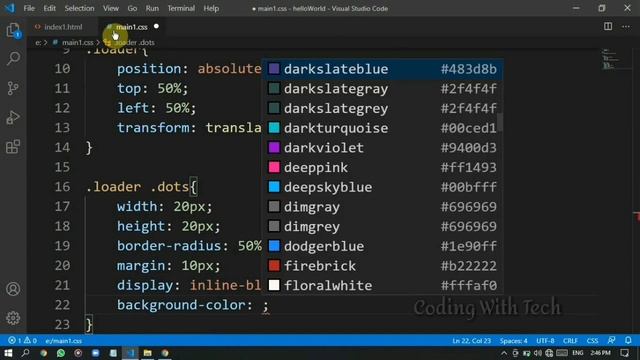The height and width of the screenshot is (360, 640).
Task: Pick darkturquoise from autocomplete list
Action: (382, 128)
